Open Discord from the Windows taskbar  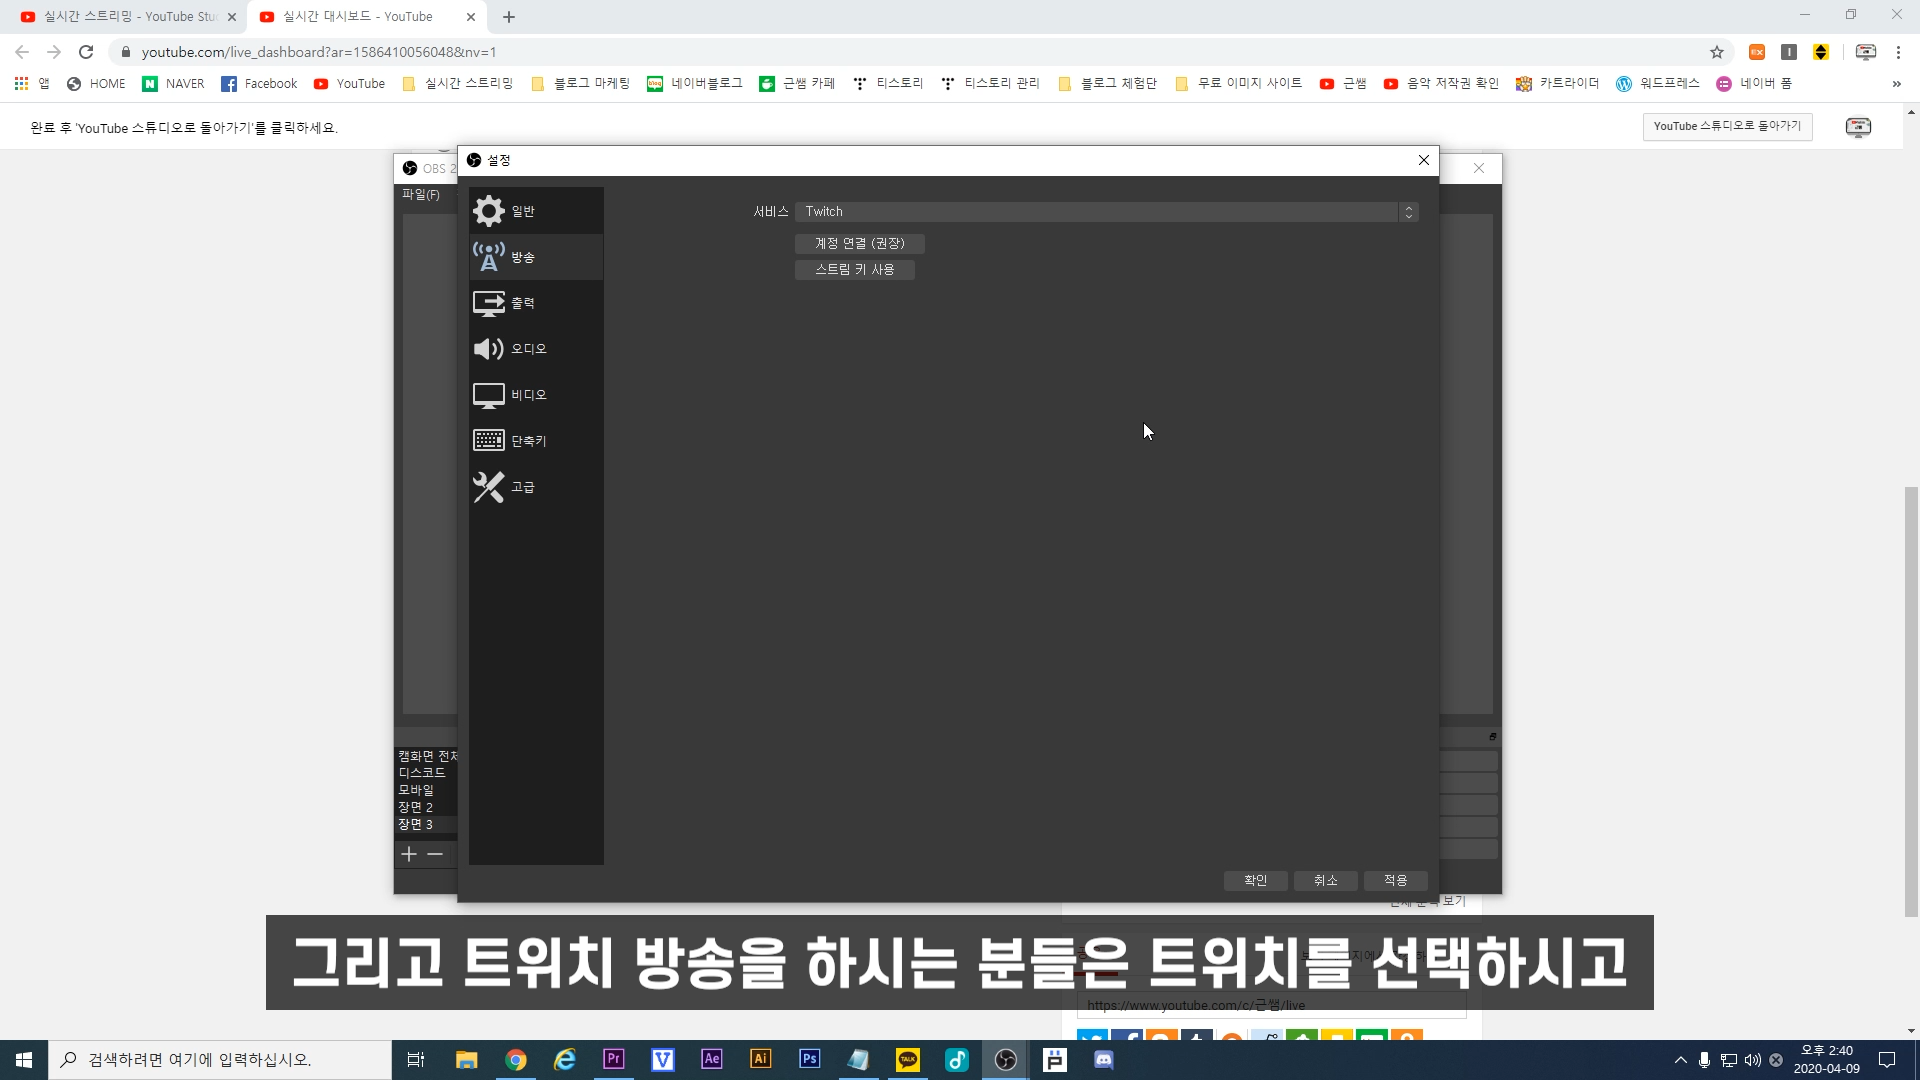click(x=1104, y=1060)
